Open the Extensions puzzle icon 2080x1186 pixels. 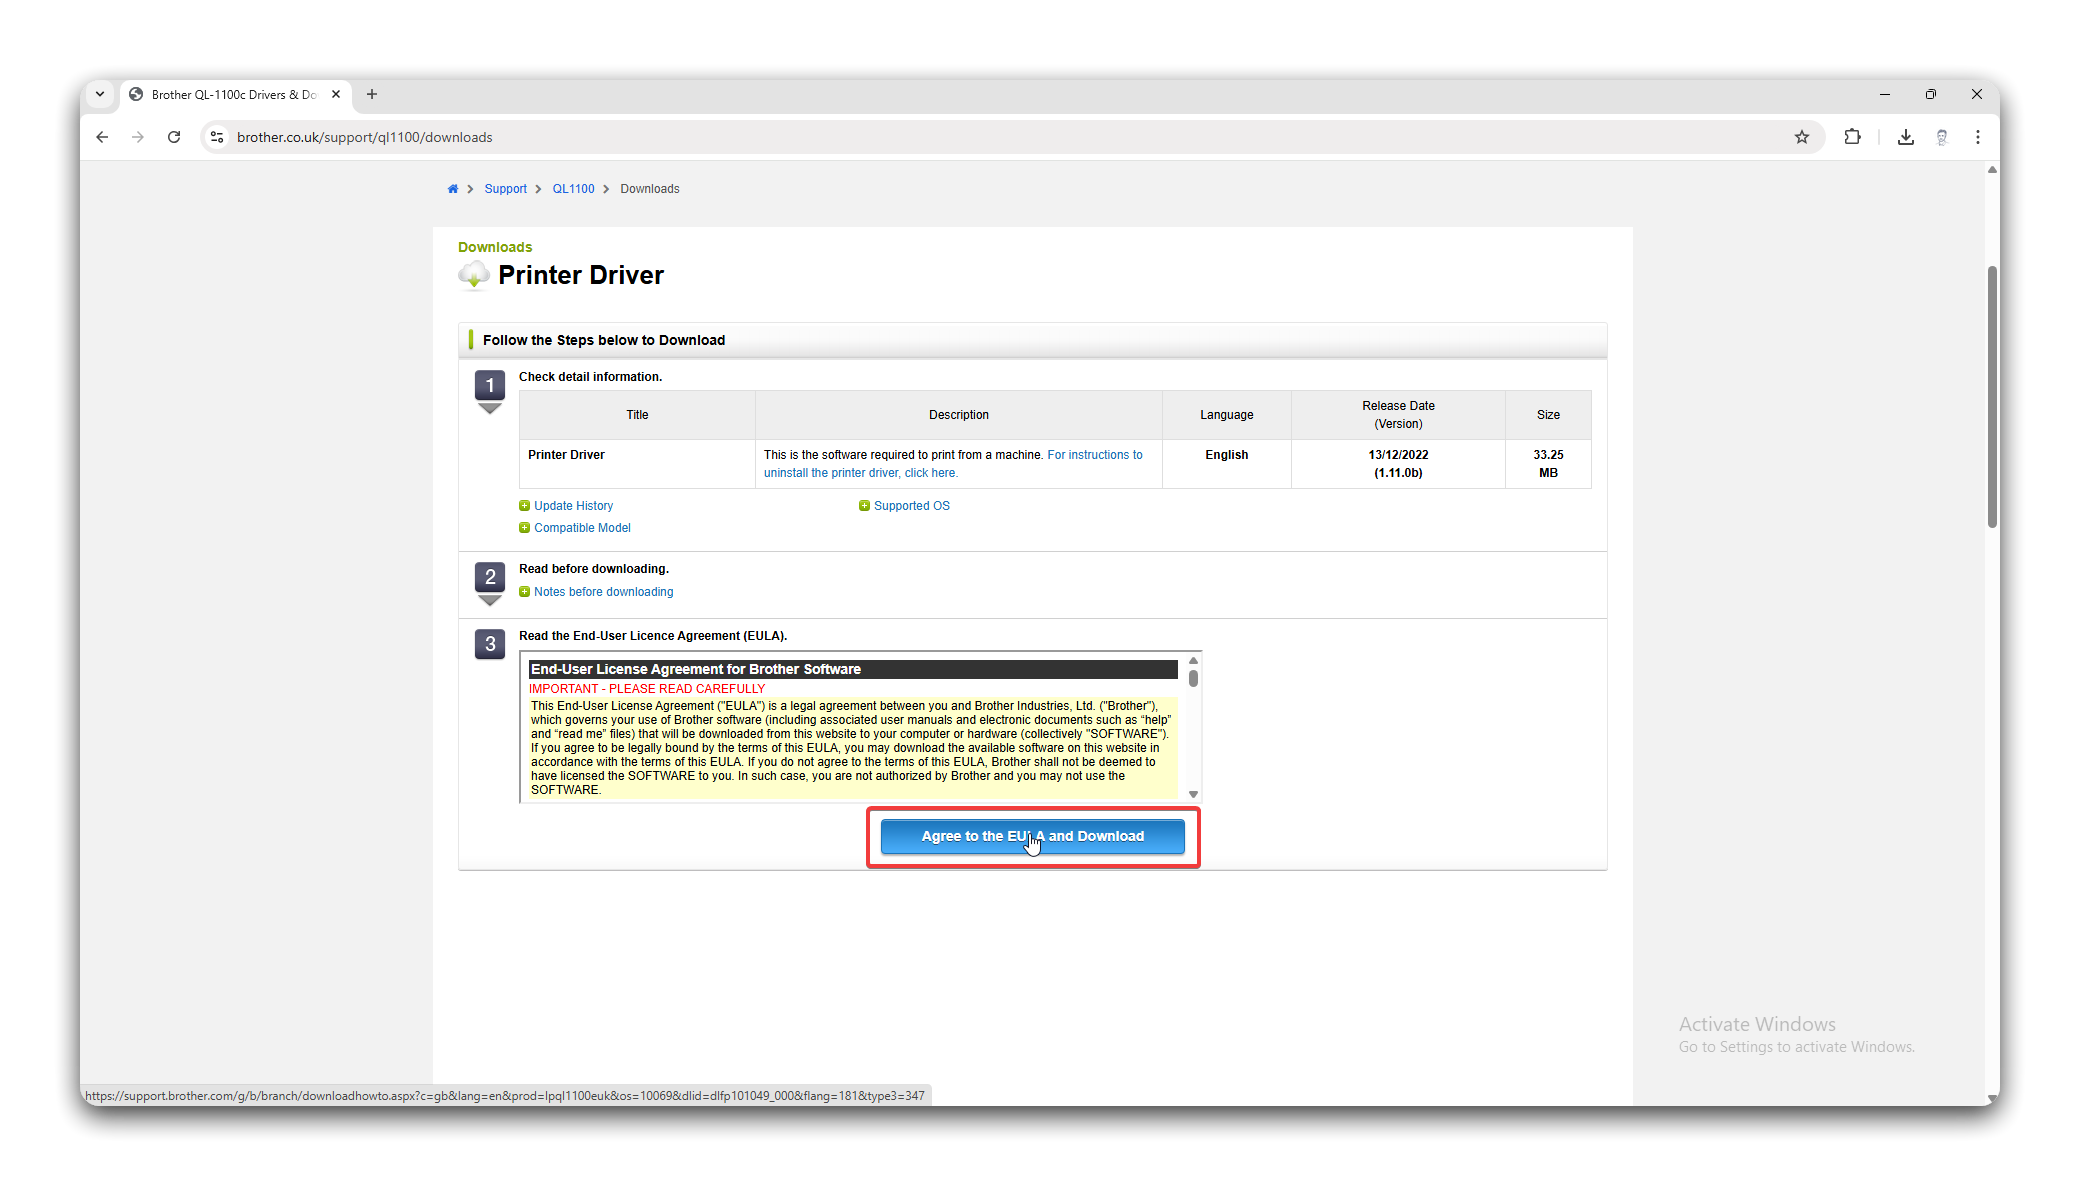tap(1852, 137)
